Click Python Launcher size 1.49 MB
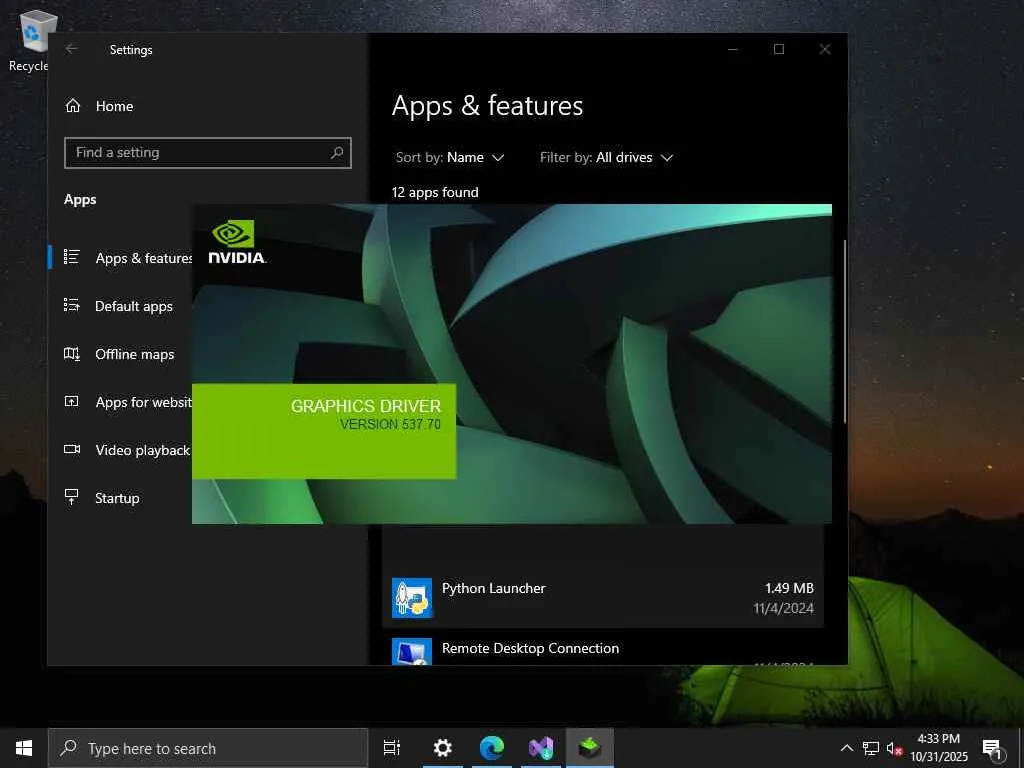The image size is (1024, 768). [x=789, y=588]
